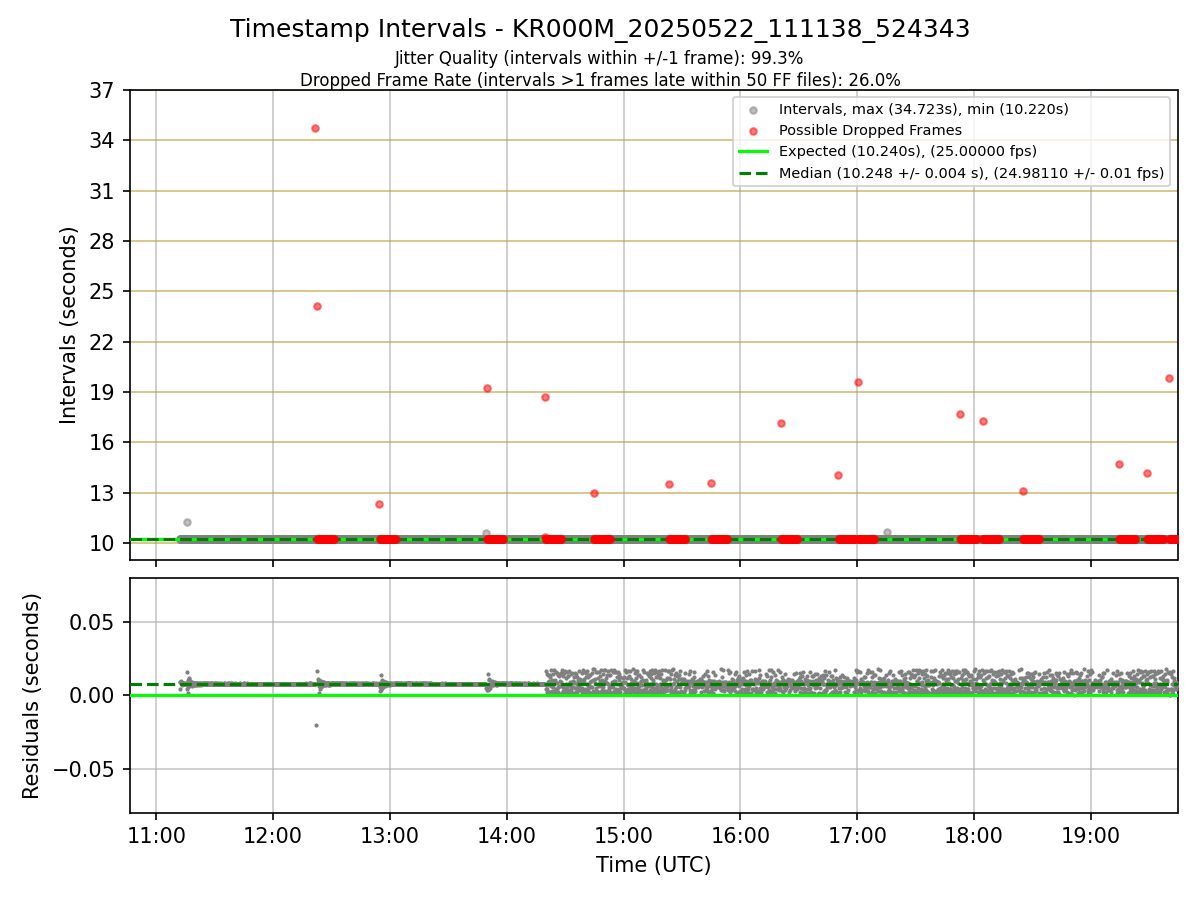The height and width of the screenshot is (900, 1200).
Task: Click the residual outlier point near -0.02 seconds
Action: [x=316, y=725]
